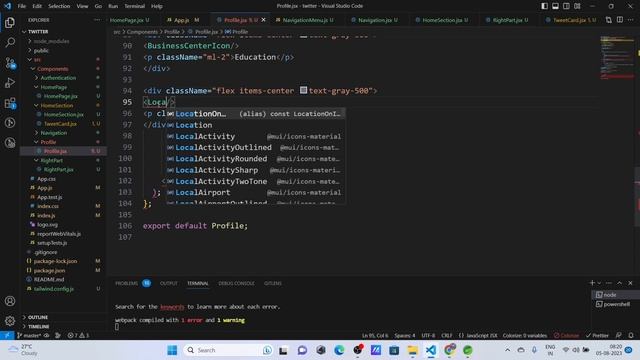Open tailwind.config.js in the explorer

coord(53,289)
